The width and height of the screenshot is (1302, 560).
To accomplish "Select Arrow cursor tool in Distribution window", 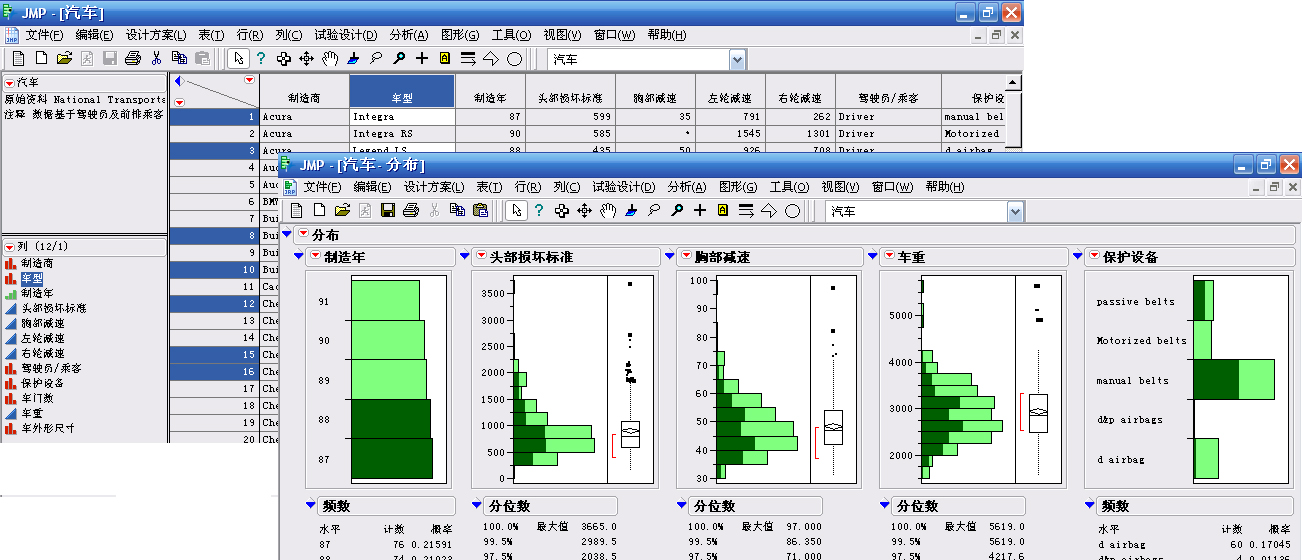I will point(516,210).
